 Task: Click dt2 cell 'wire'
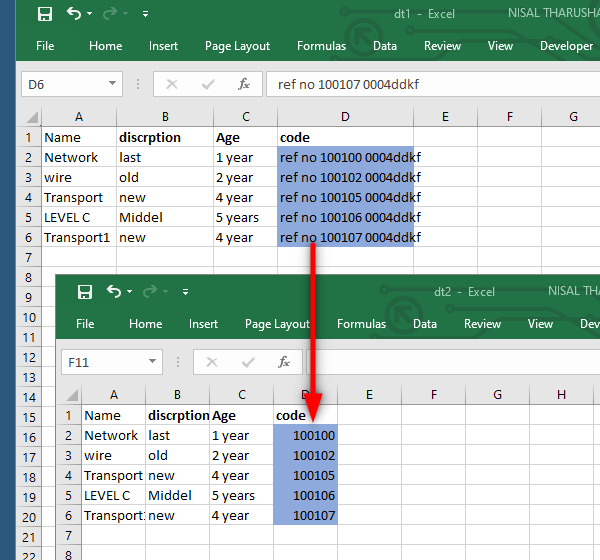[x=114, y=456]
